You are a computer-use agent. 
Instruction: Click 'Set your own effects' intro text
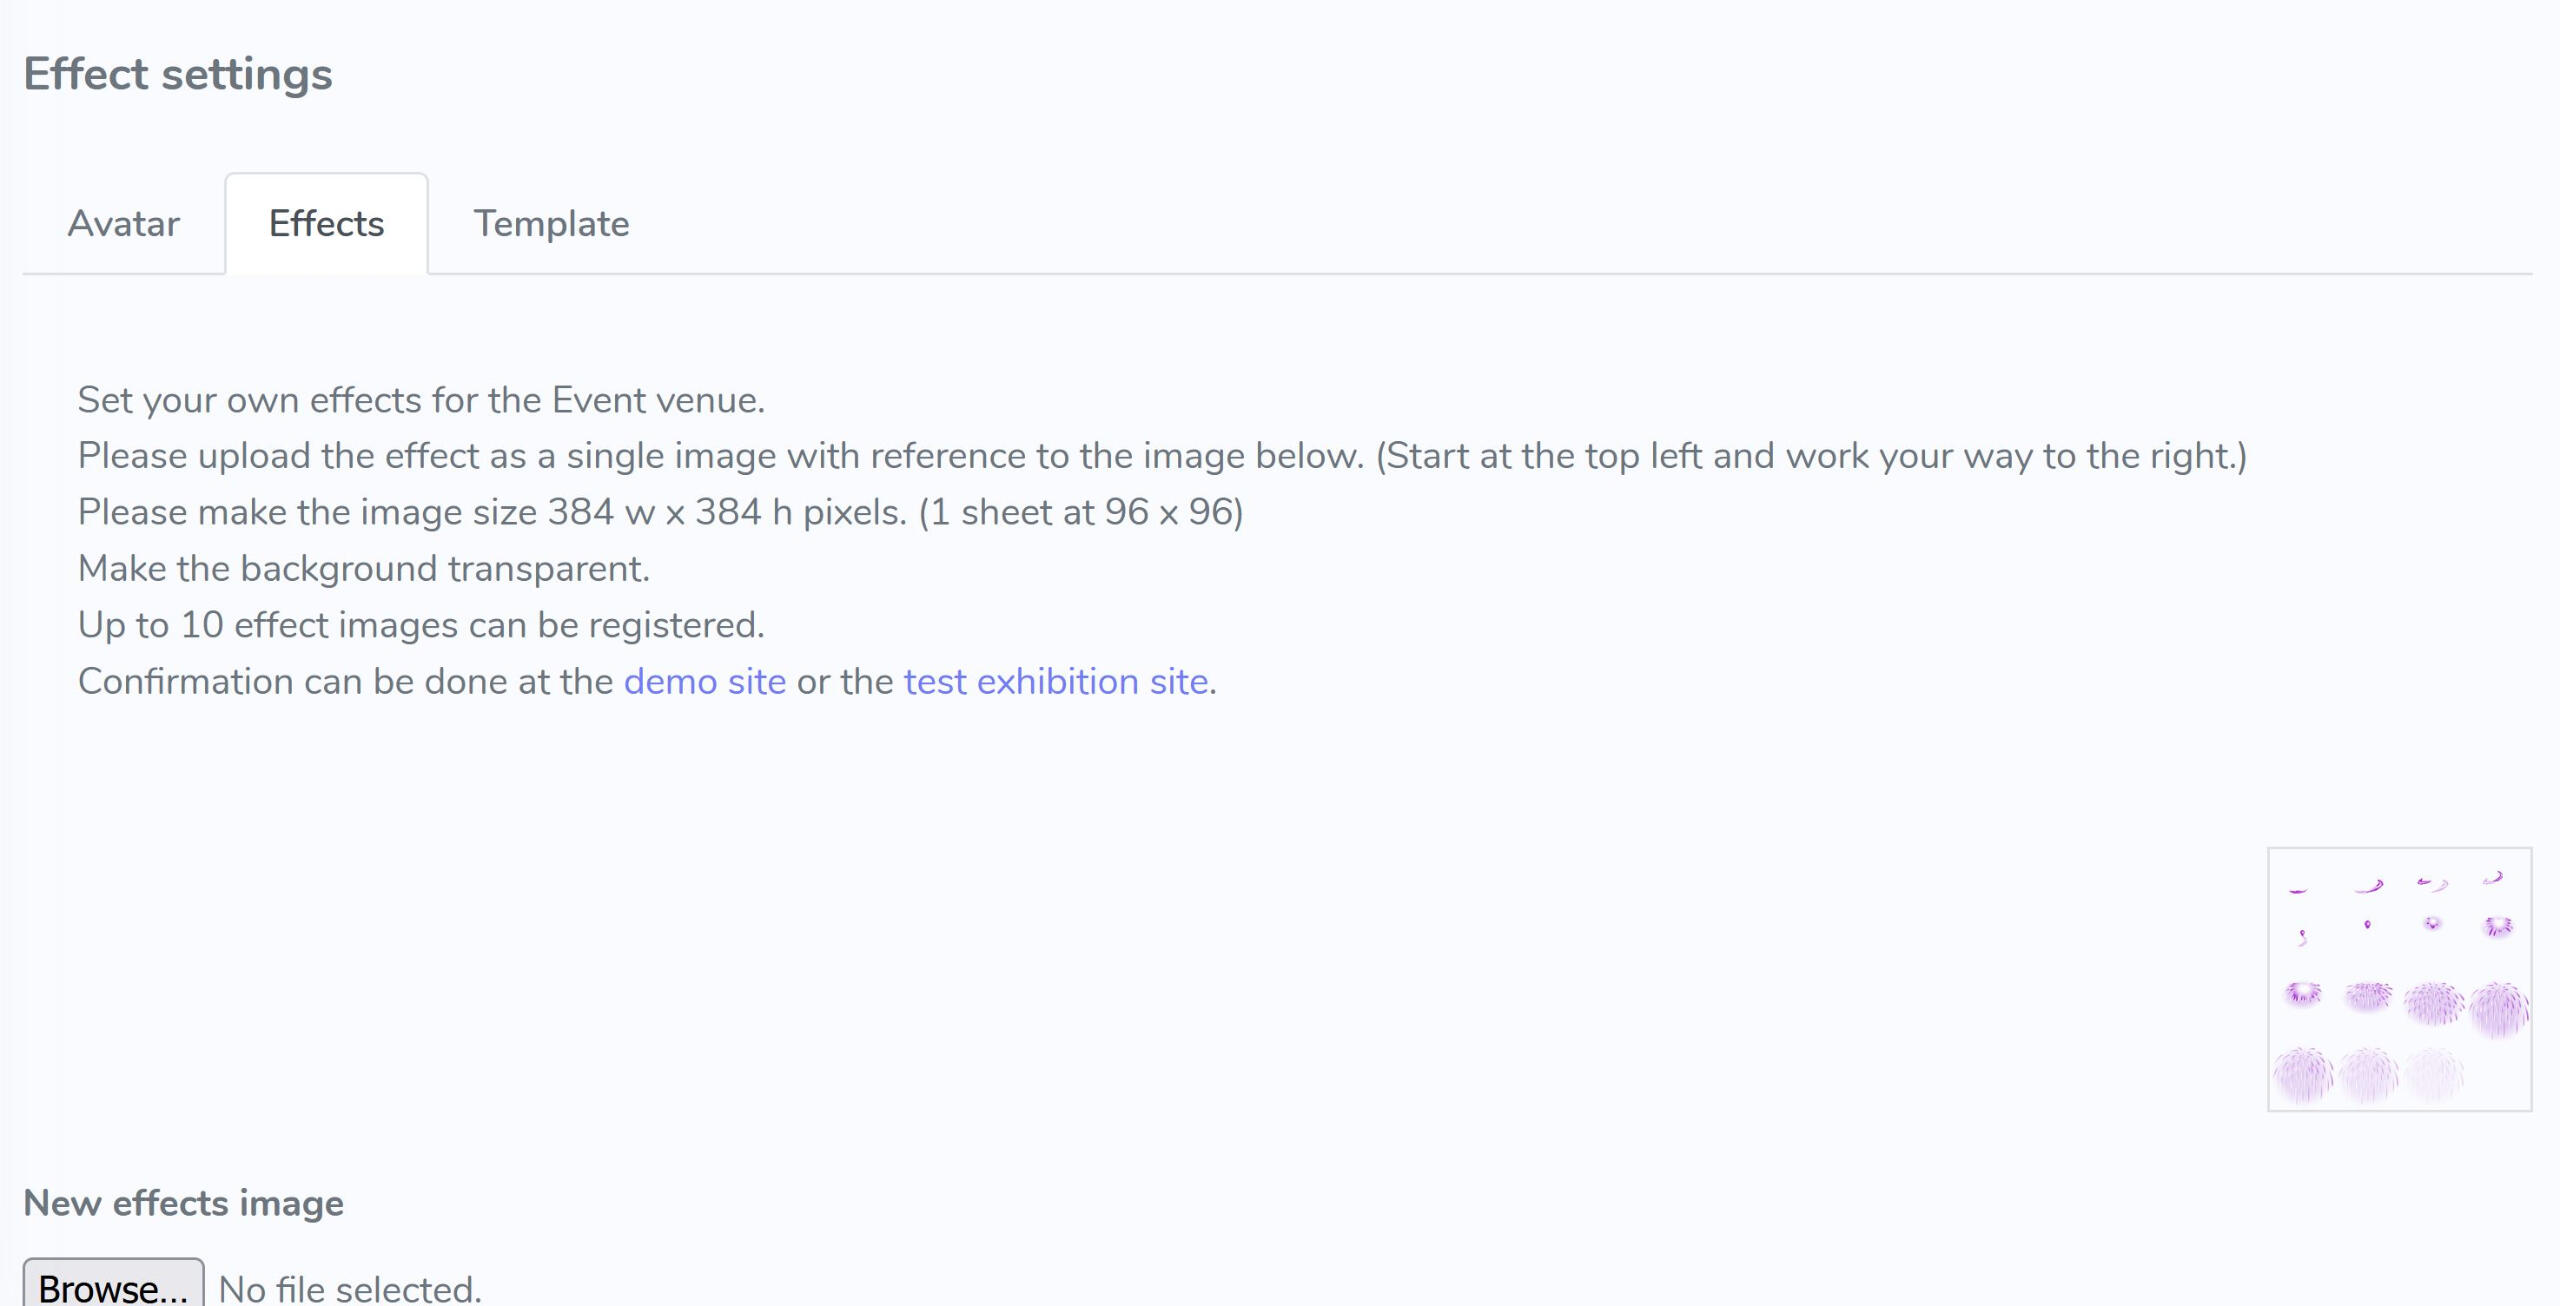(421, 400)
